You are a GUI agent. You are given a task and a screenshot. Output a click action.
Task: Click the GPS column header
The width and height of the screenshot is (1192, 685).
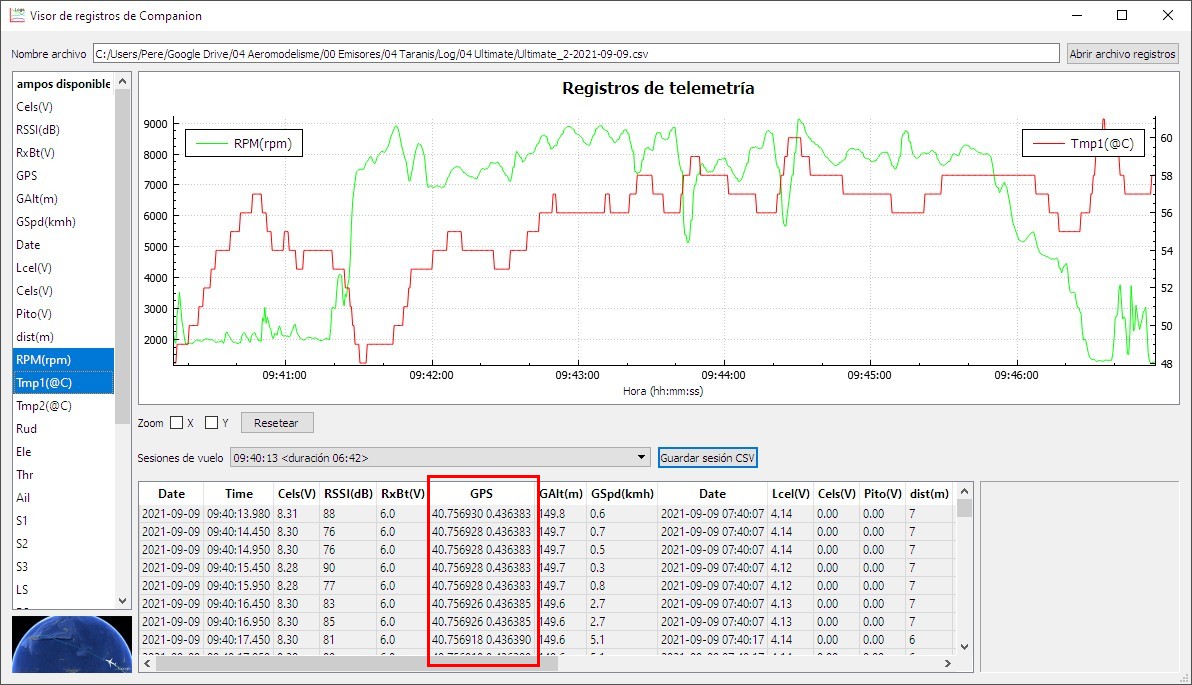point(482,494)
